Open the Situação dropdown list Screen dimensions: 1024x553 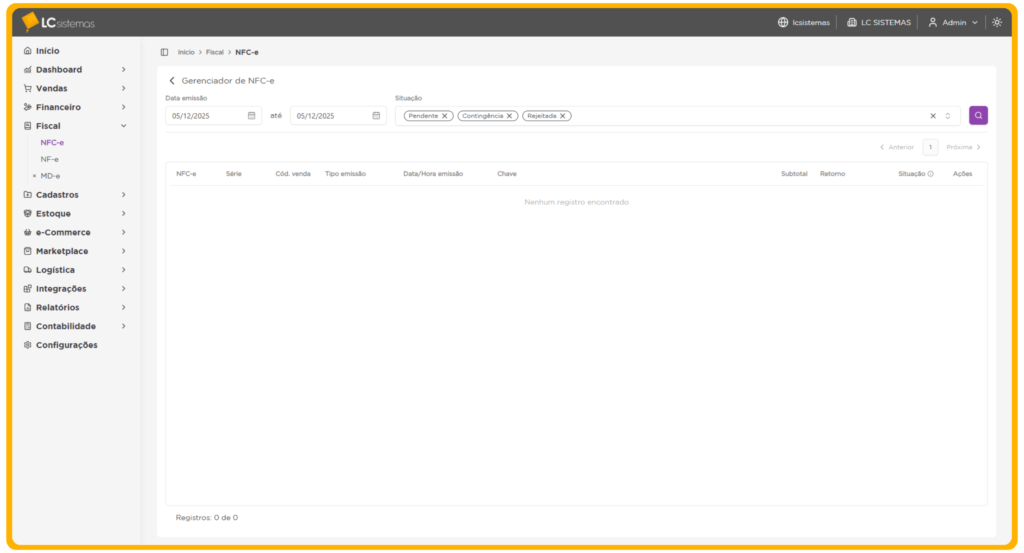coord(948,116)
